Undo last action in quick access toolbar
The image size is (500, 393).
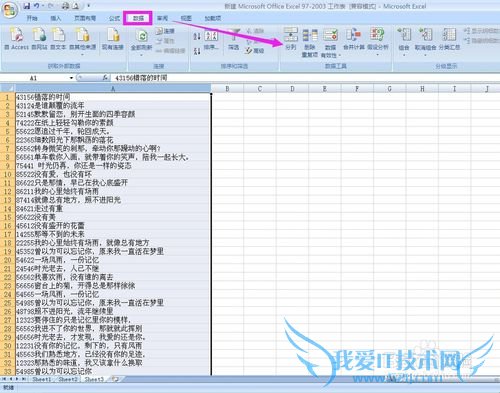pos(37,6)
